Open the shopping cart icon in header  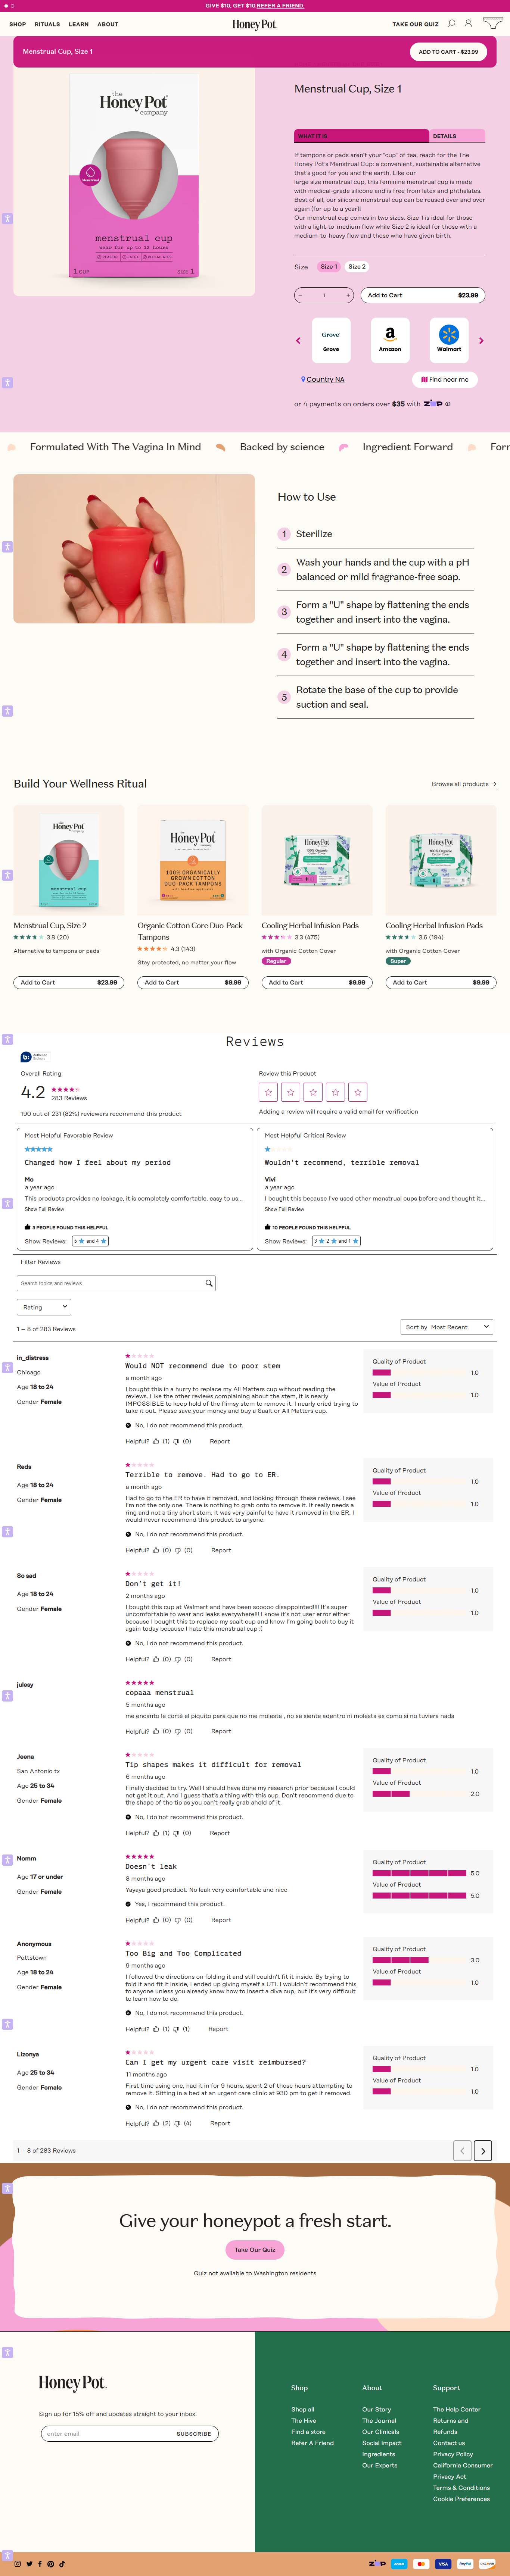(x=493, y=23)
